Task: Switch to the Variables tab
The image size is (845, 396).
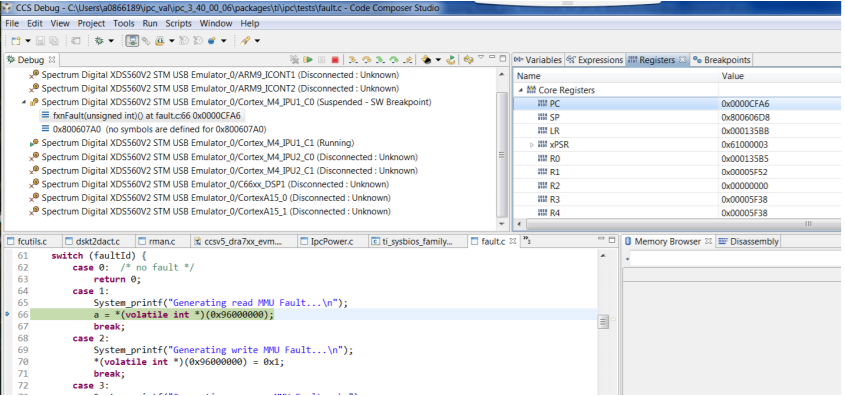Action: tap(538, 60)
